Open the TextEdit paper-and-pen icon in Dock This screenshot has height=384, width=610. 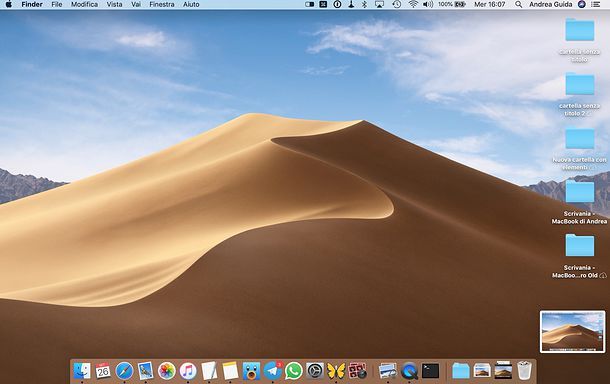pos(209,371)
